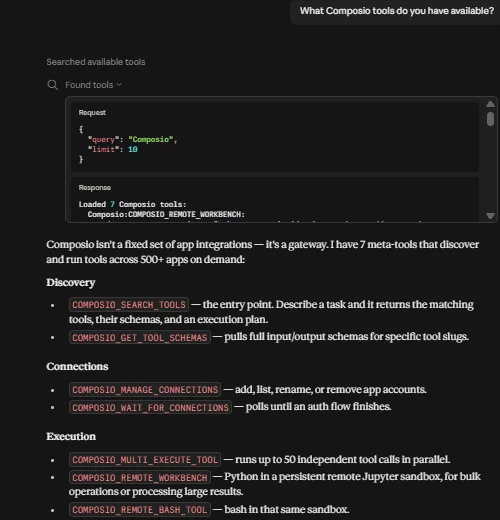Image resolution: width=500 pixels, height=520 pixels.
Task: Collapse the Found tools chevron
Action: (120, 85)
